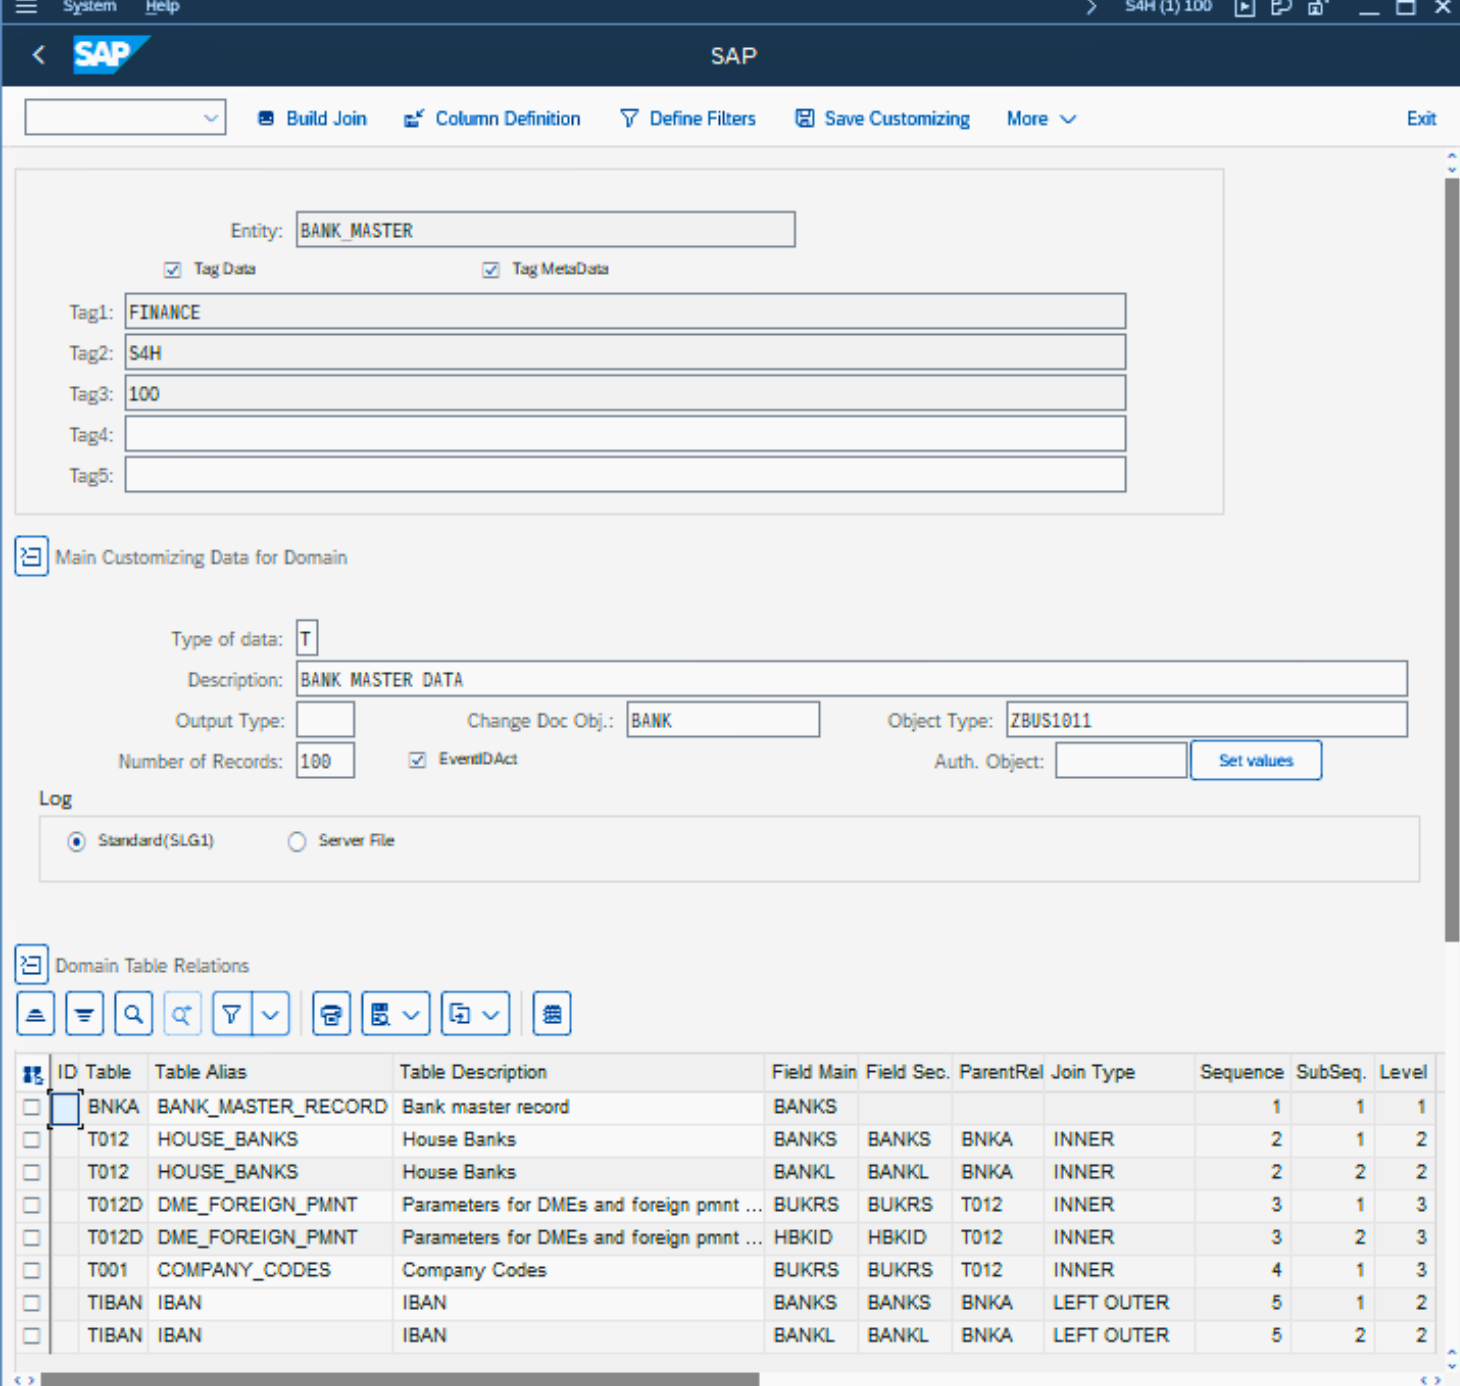Click the Set values button
The image size is (1460, 1386).
(x=1255, y=760)
